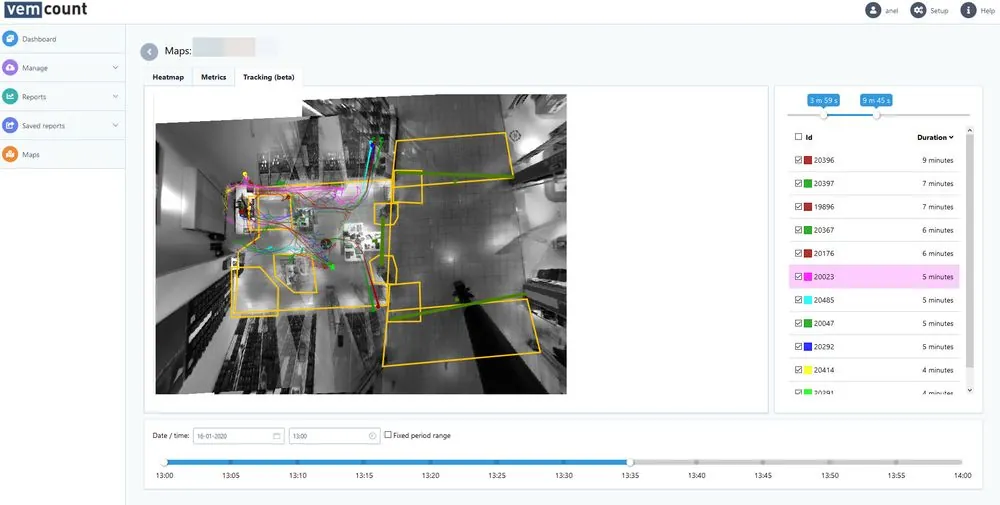Screen dimensions: 1000x505
Task: Uncheck the checkbox for track 20397
Action: (798, 183)
